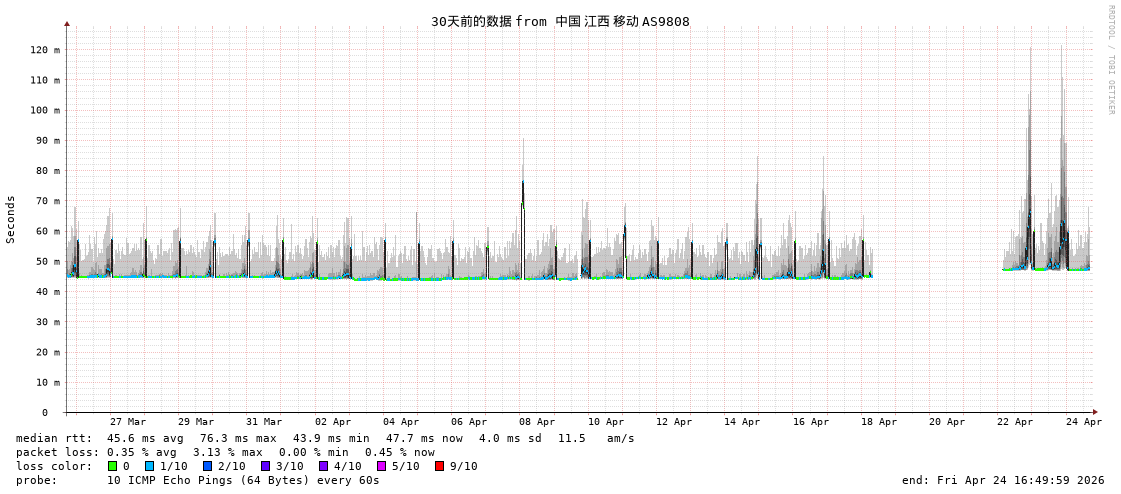1121x494 pixels.
Task: Click the packet loss statistics line
Action: click(x=225, y=452)
